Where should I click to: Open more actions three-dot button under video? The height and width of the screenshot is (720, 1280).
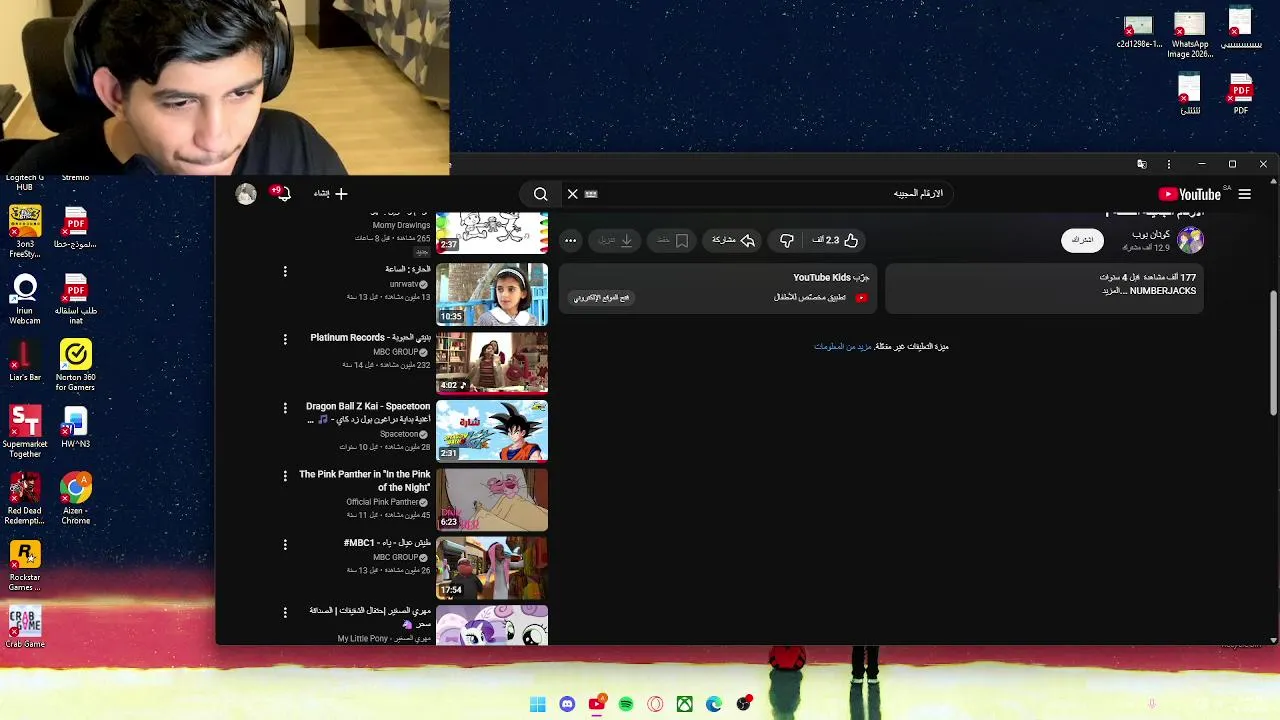click(x=570, y=240)
